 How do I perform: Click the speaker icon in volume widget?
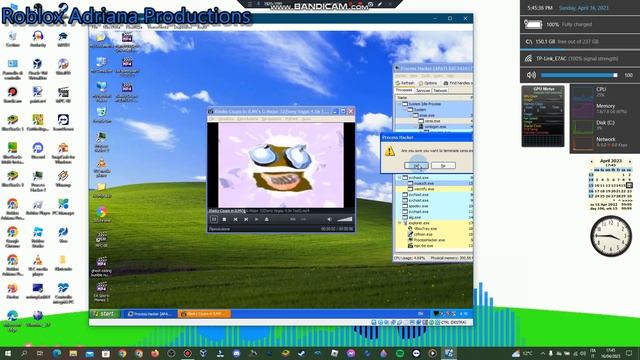point(531,75)
